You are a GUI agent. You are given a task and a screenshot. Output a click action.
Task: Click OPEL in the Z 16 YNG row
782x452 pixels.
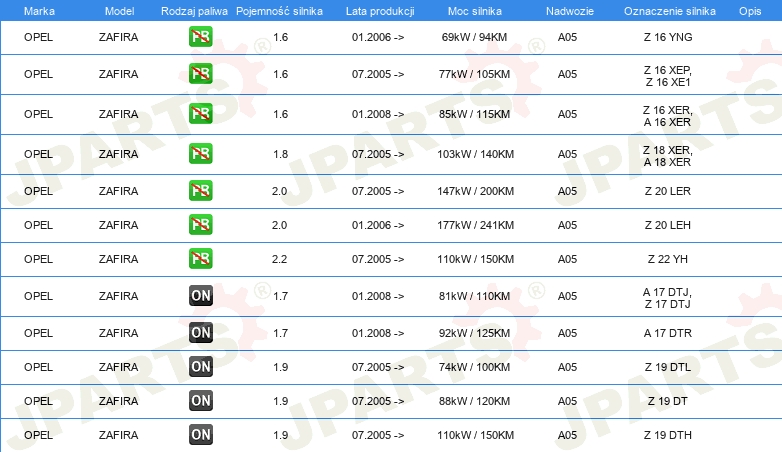[38, 37]
